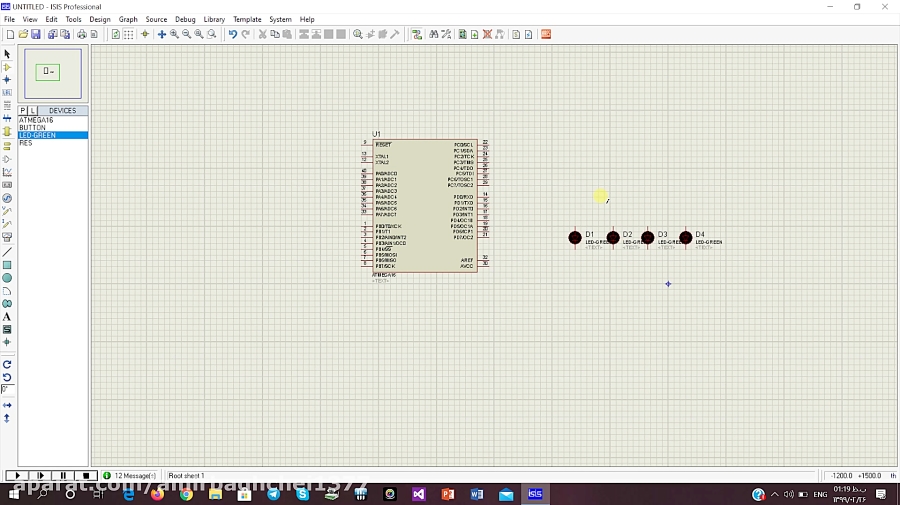Click the Rotate Clockwise icon

pyautogui.click(x=7, y=364)
